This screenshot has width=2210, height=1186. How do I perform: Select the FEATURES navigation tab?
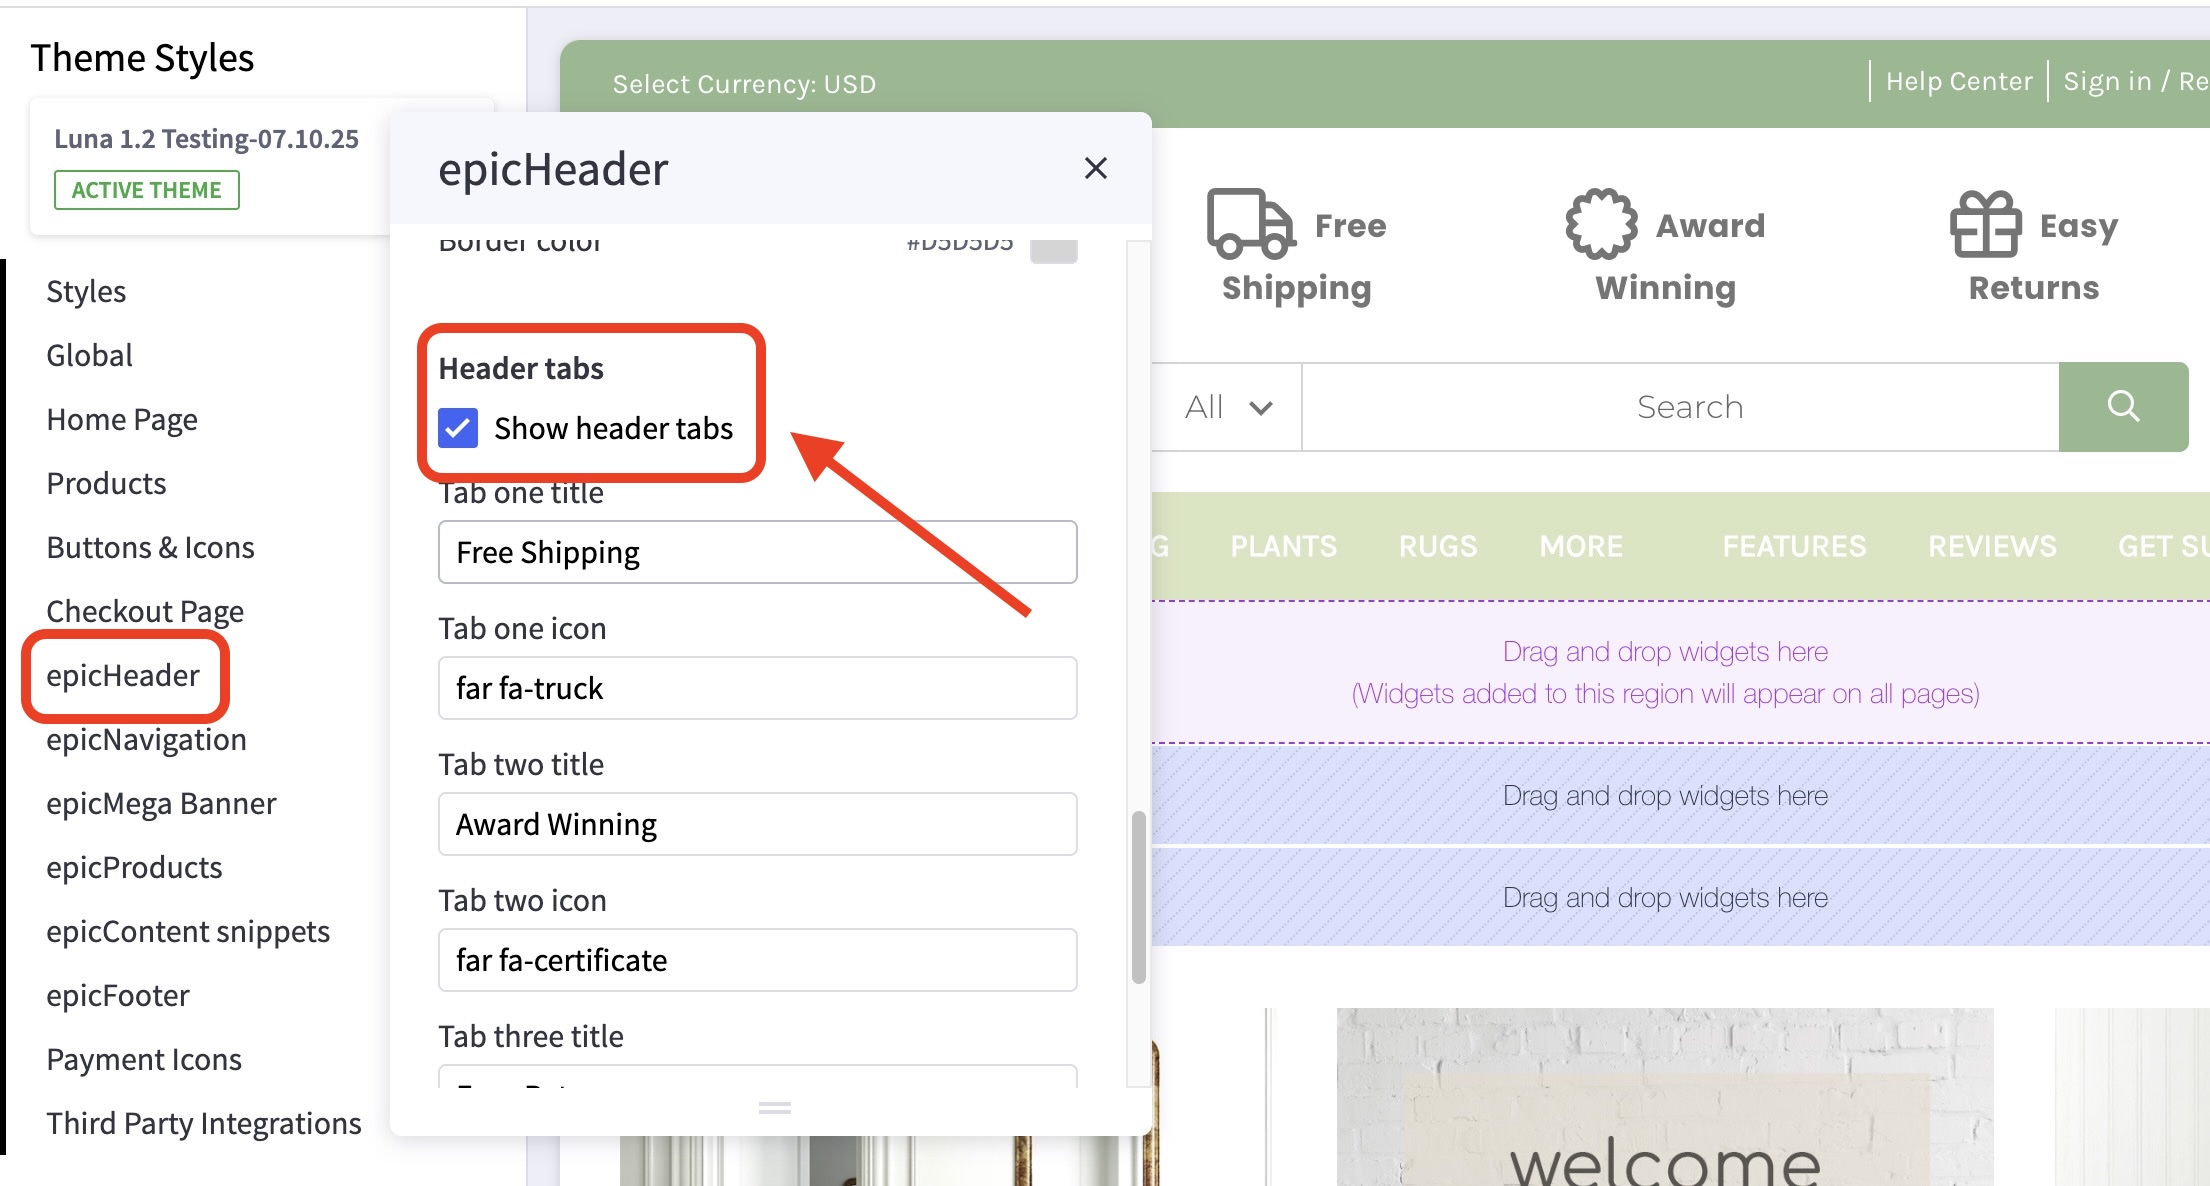click(x=1793, y=546)
